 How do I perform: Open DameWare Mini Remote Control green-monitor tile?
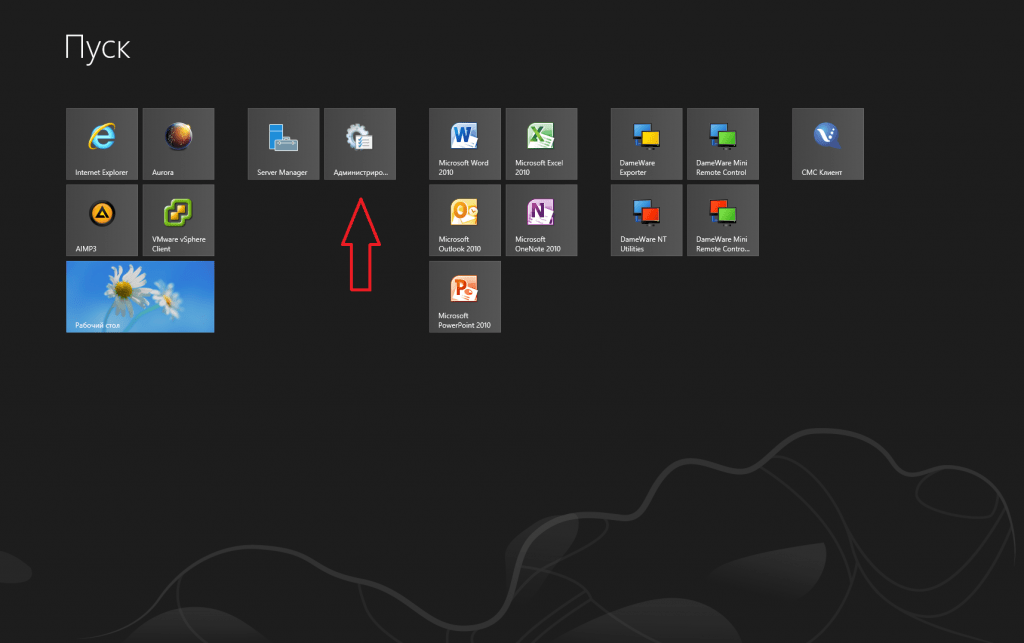[x=723, y=144]
